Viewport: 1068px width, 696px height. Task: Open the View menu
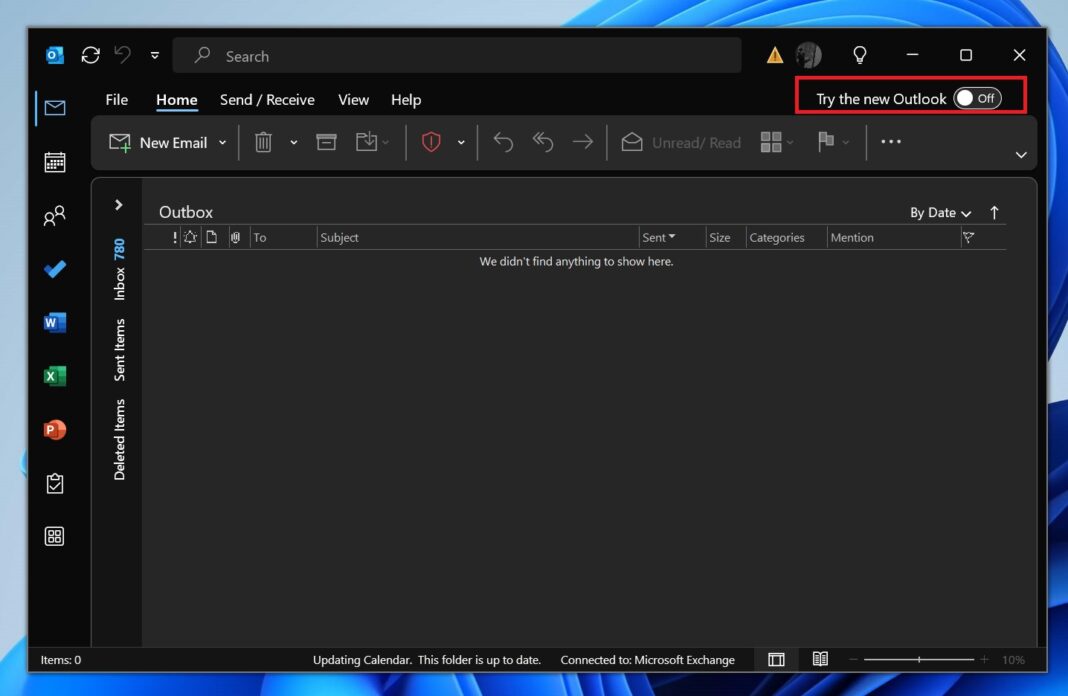[x=353, y=99]
